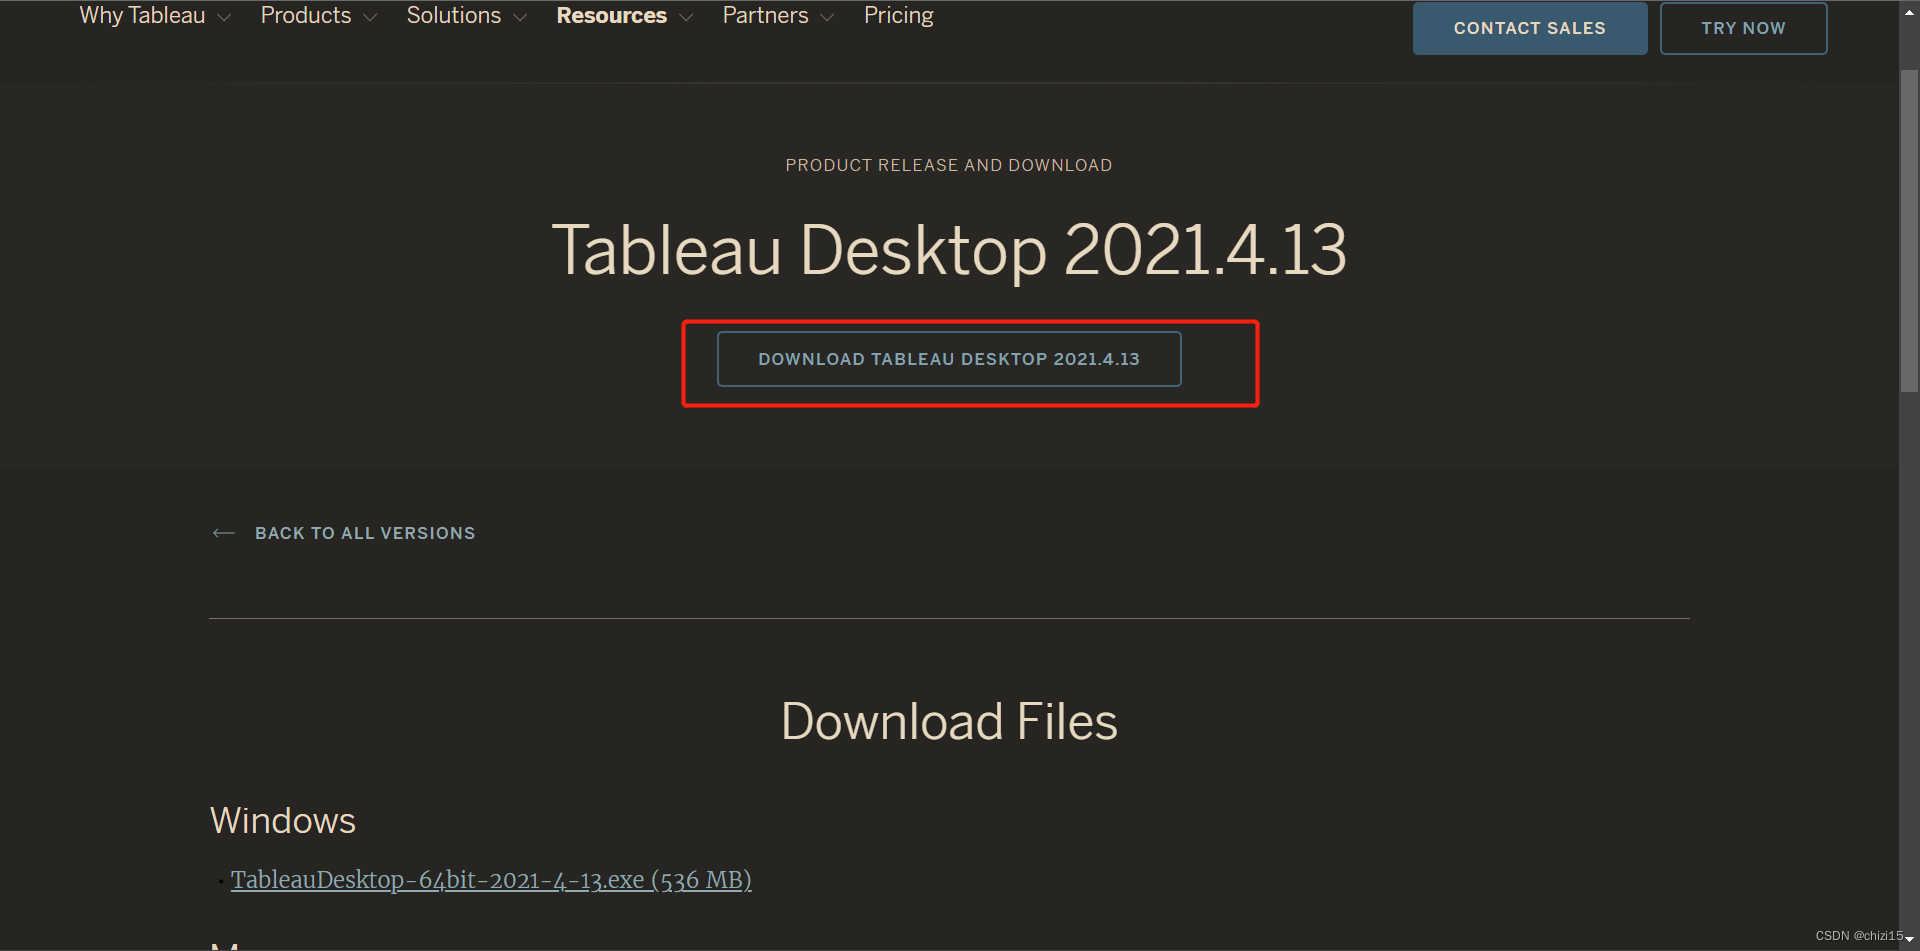
Task: Open the Resources menu
Action: click(x=612, y=16)
